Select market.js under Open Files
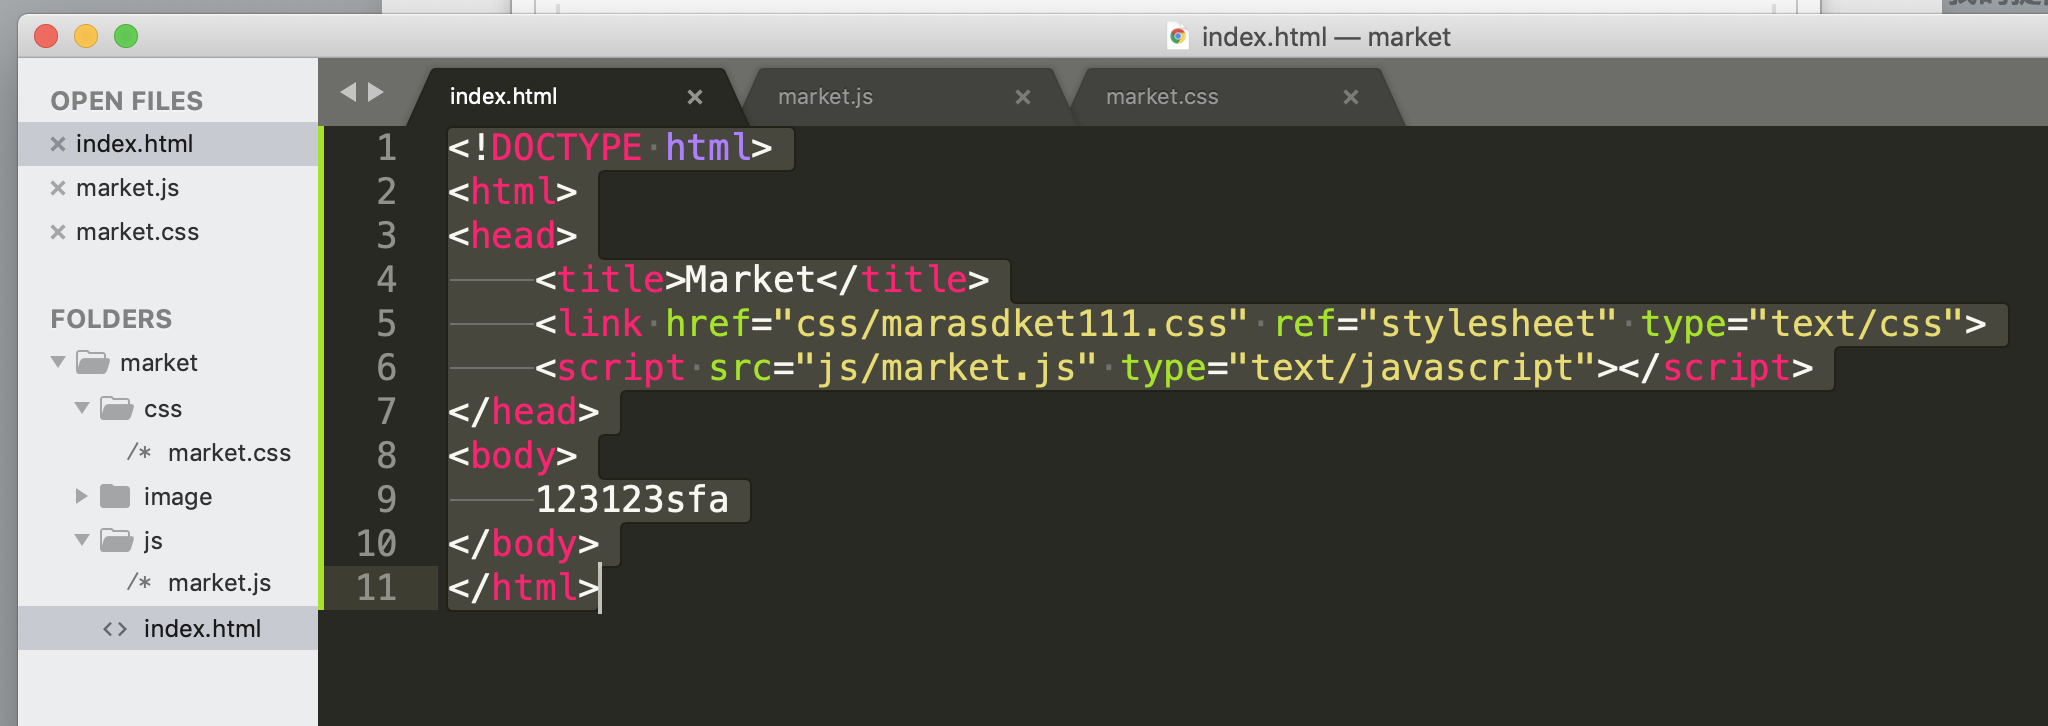The width and height of the screenshot is (2048, 726). pyautogui.click(x=128, y=188)
